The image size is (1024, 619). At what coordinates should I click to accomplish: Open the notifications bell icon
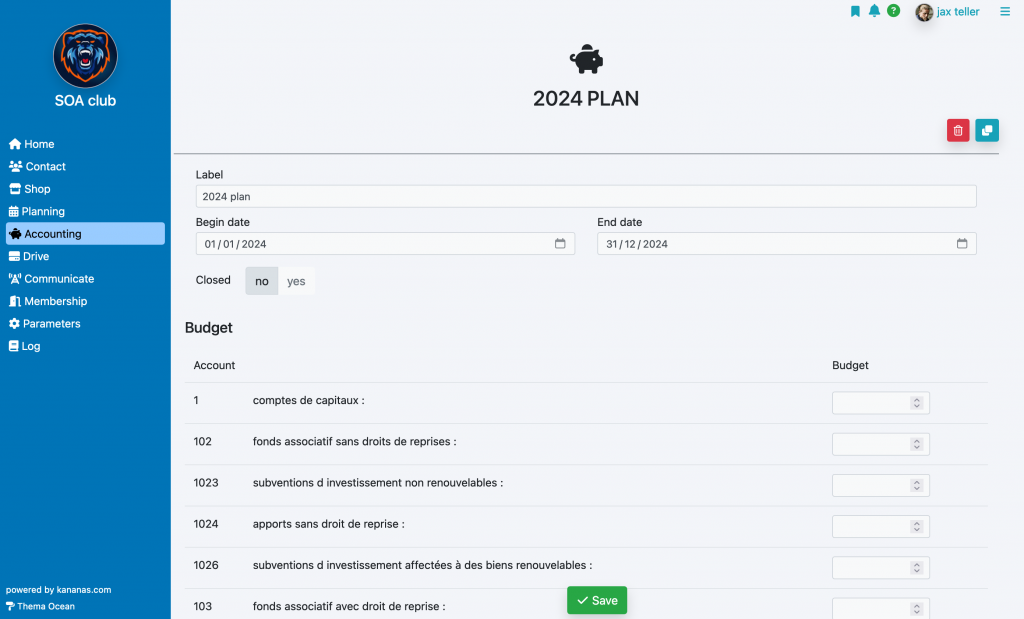874,11
